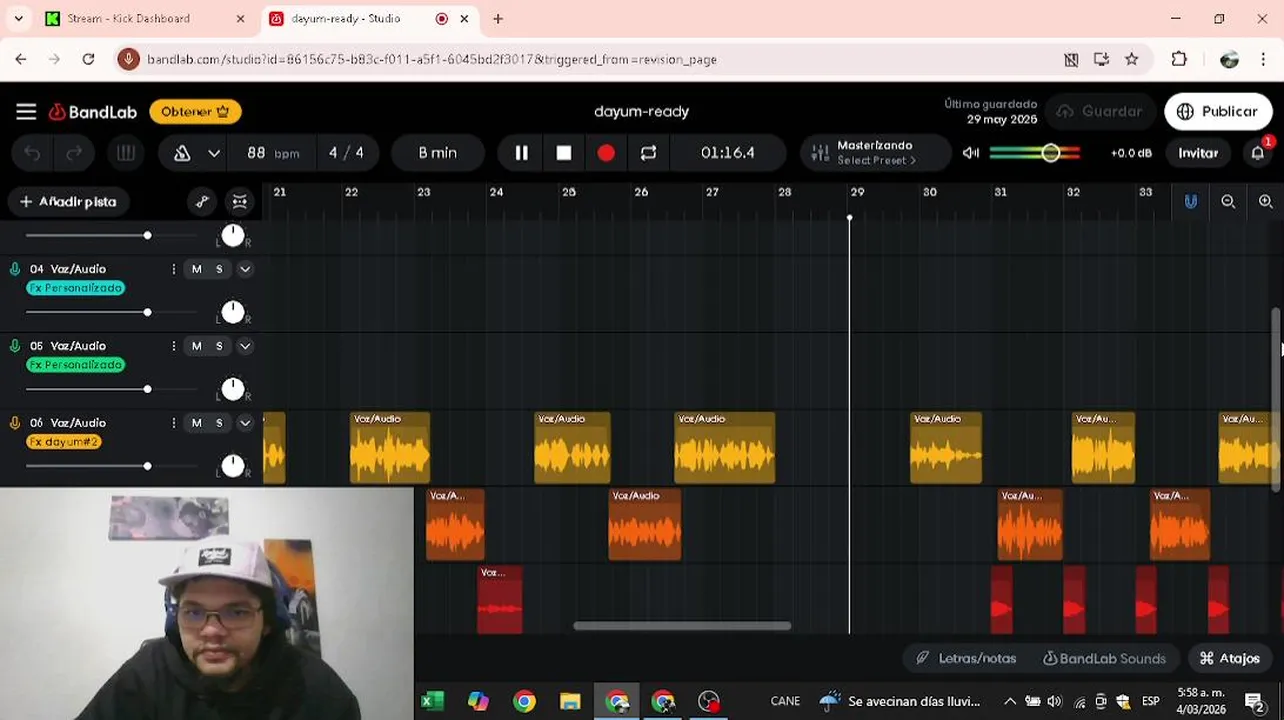Screen dimensions: 1284x720
Task: Click the redo arrow icon
Action: (x=74, y=153)
